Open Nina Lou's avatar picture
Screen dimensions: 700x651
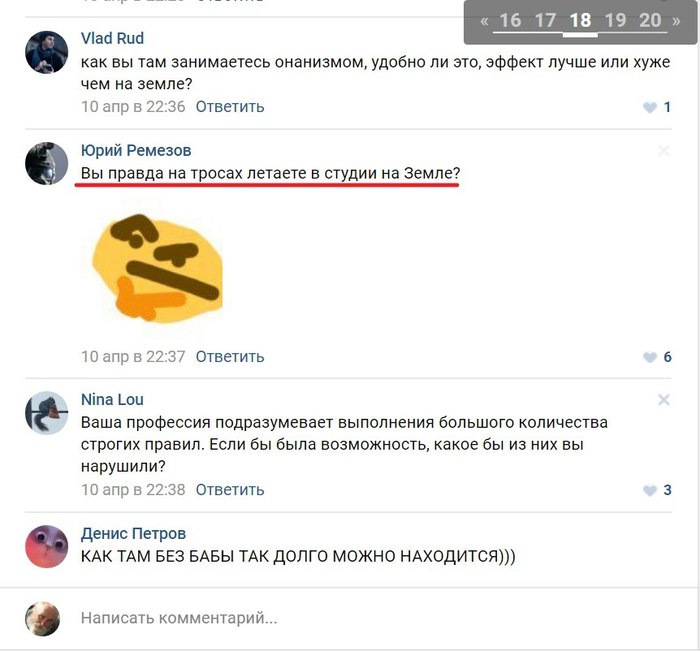(46, 413)
